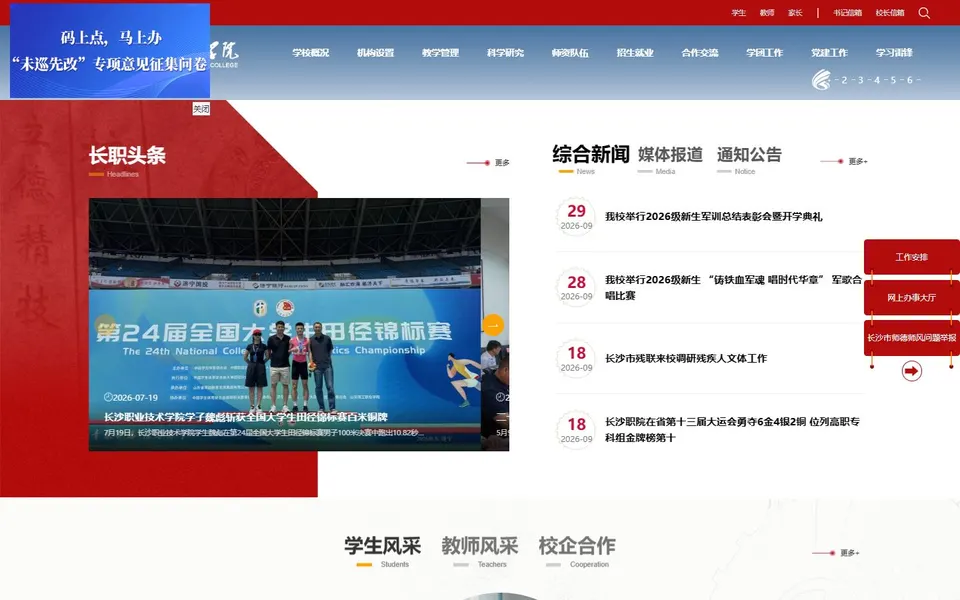This screenshot has height=600, width=960.
Task: Click the 29 2026-09 date badge
Action: click(x=576, y=217)
